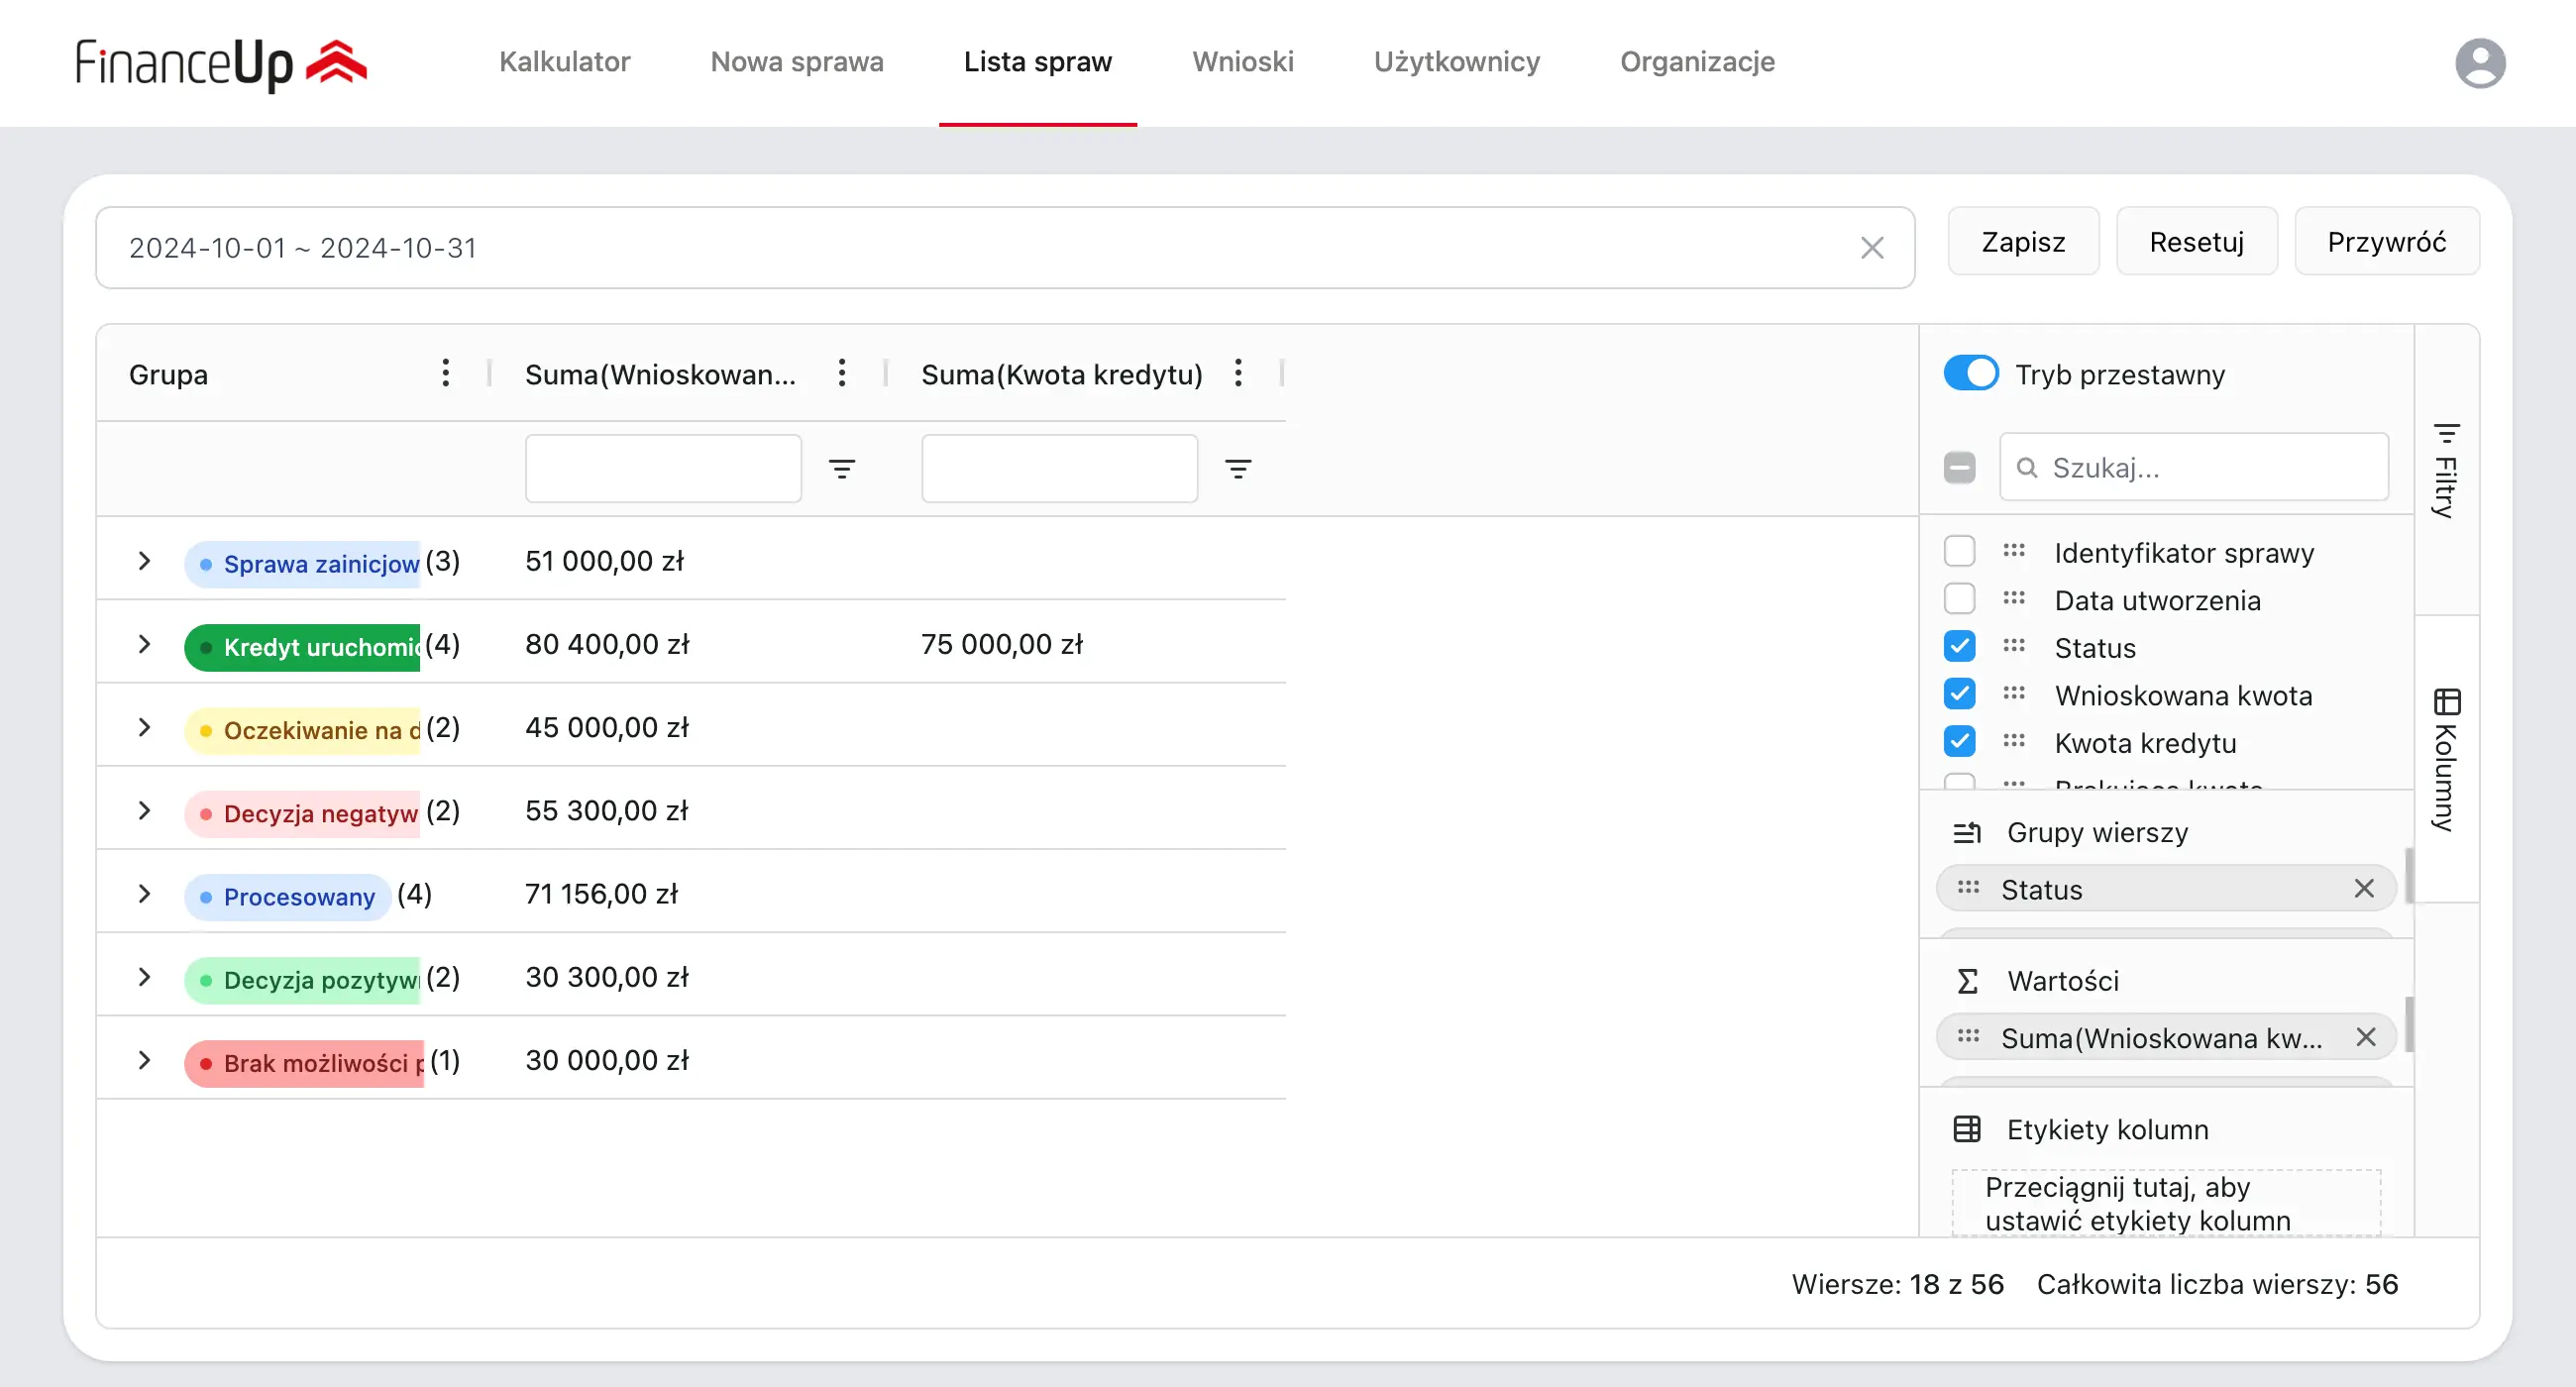Click the Resetuj button
2576x1387 pixels.
(2197, 241)
